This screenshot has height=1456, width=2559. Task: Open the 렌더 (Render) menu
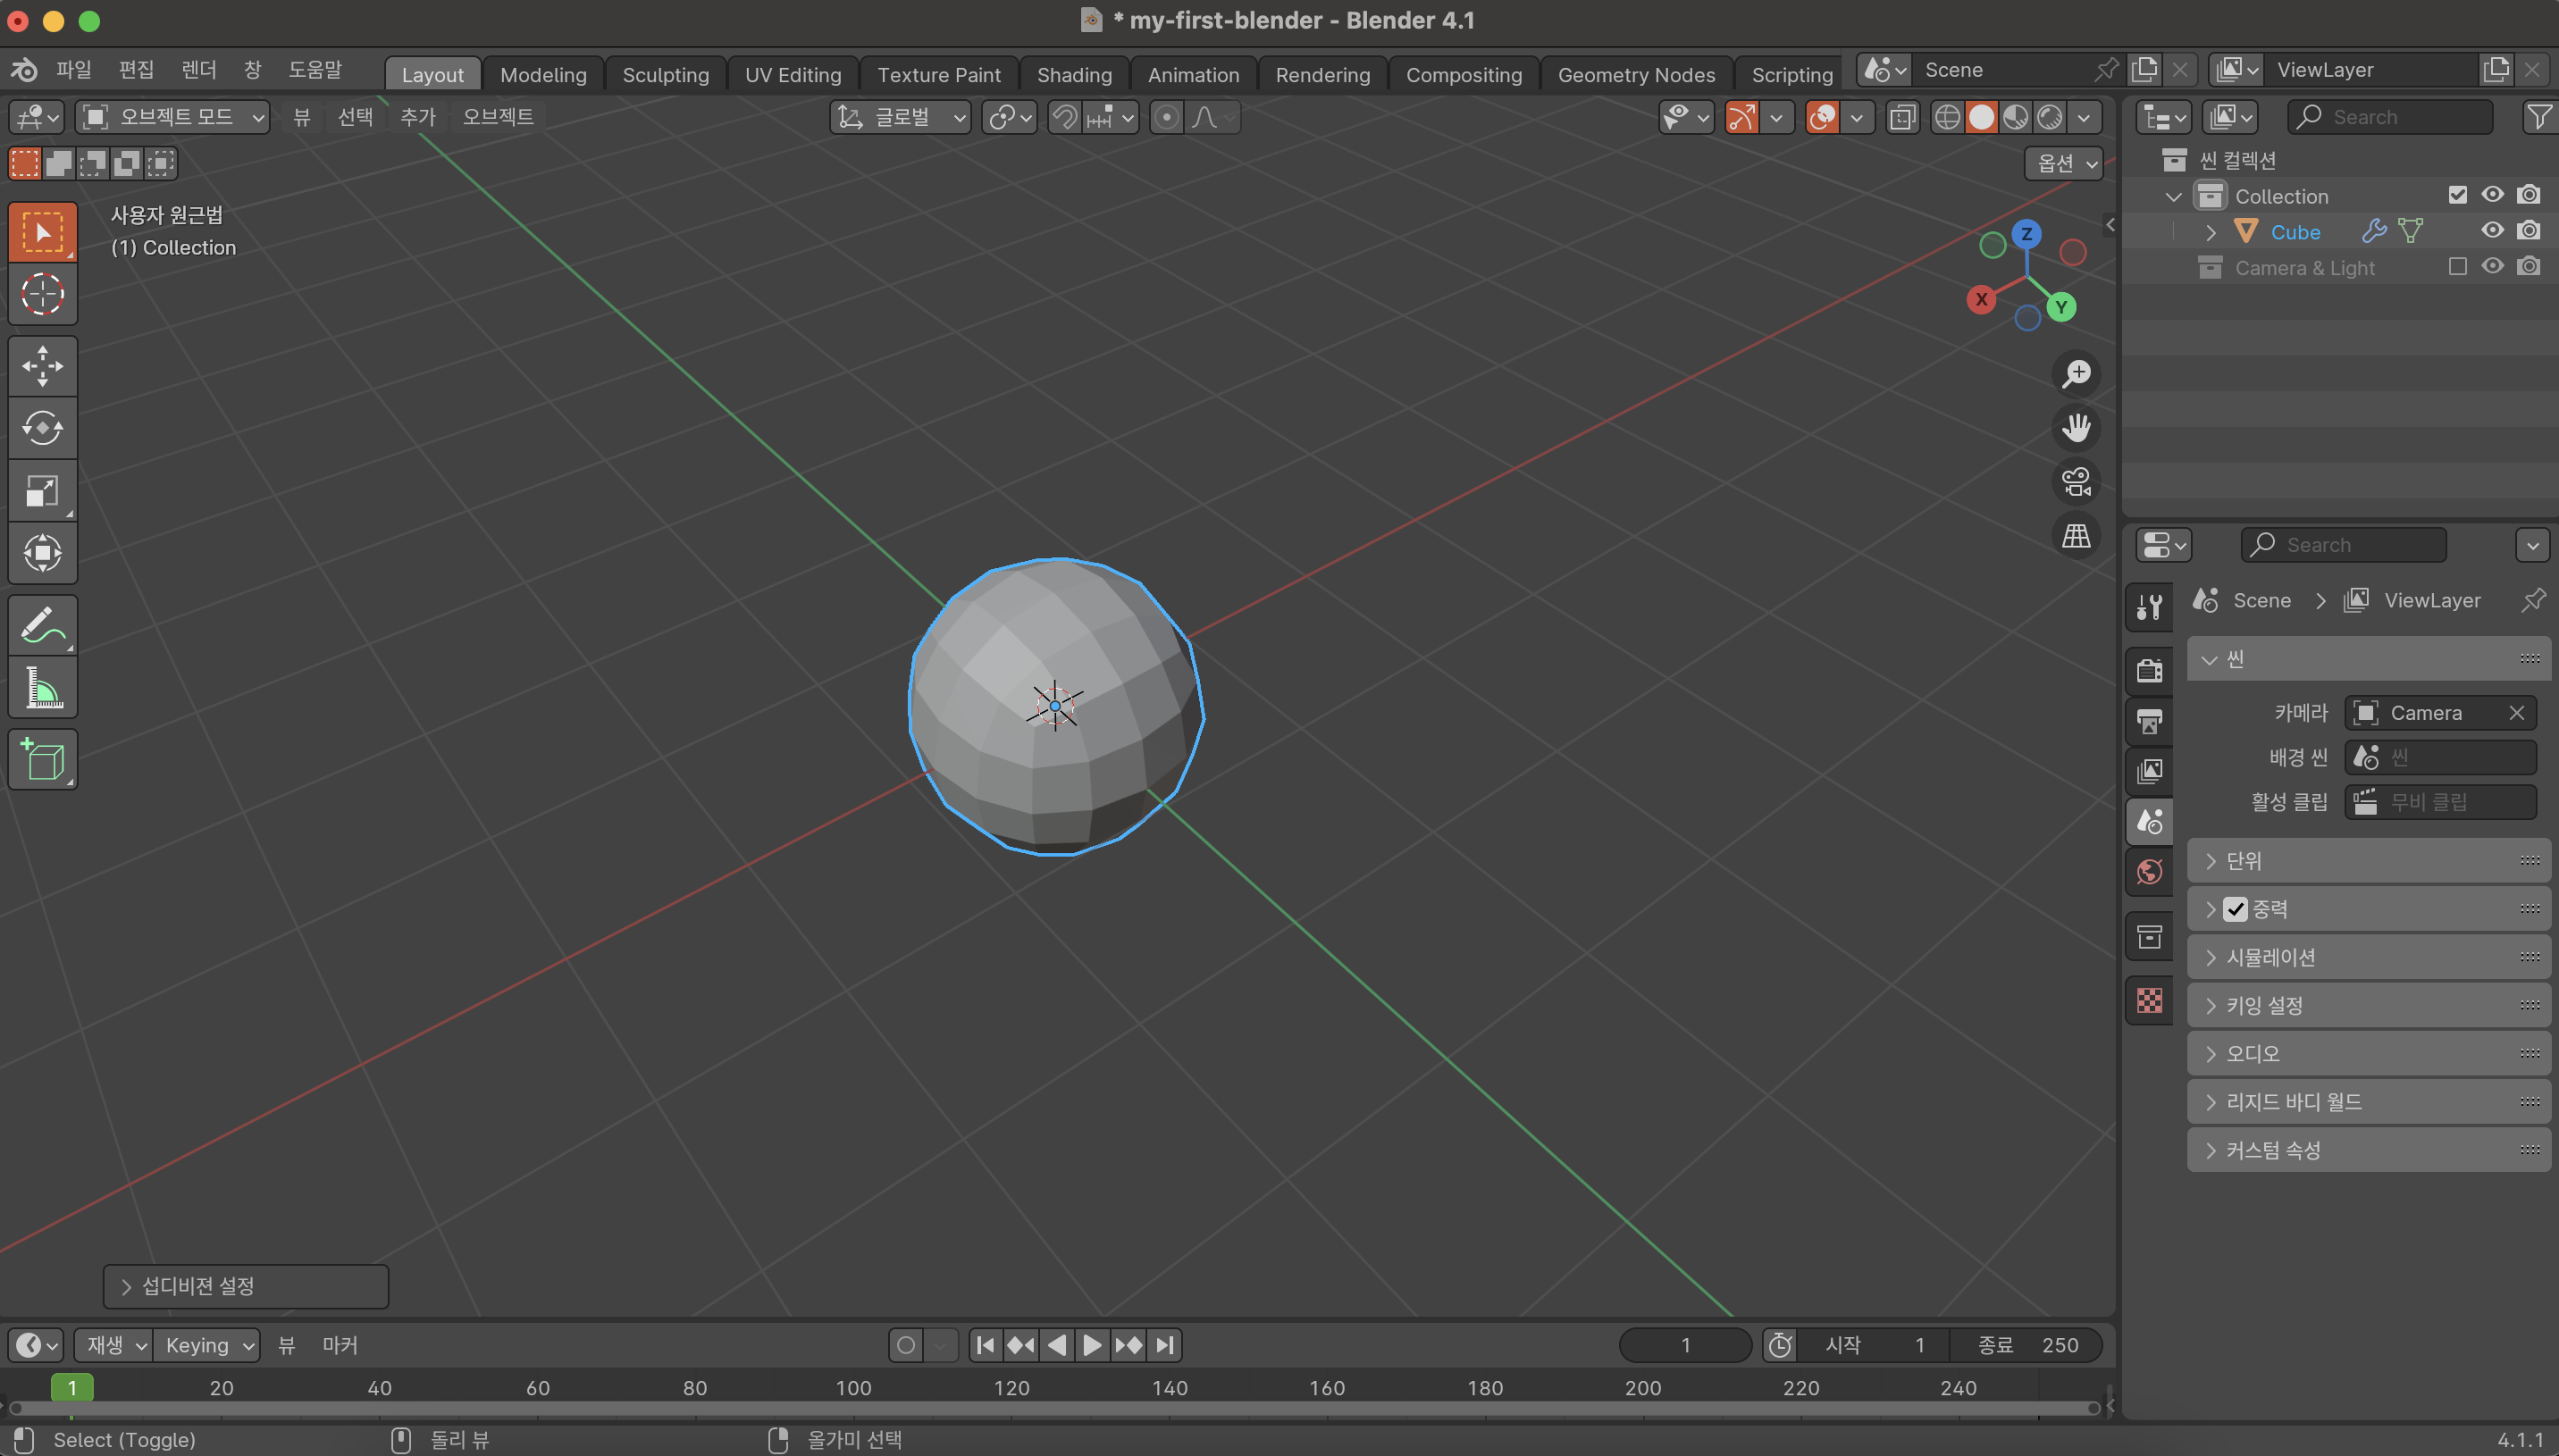coord(198,70)
